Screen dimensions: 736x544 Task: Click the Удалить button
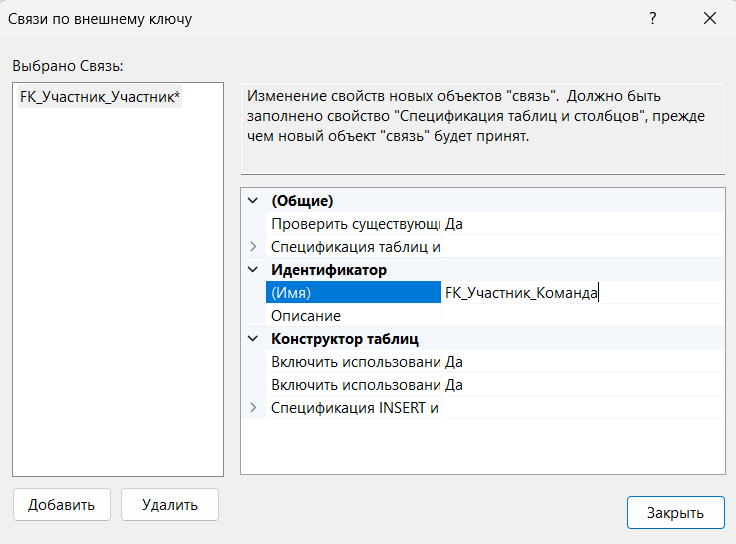point(170,505)
